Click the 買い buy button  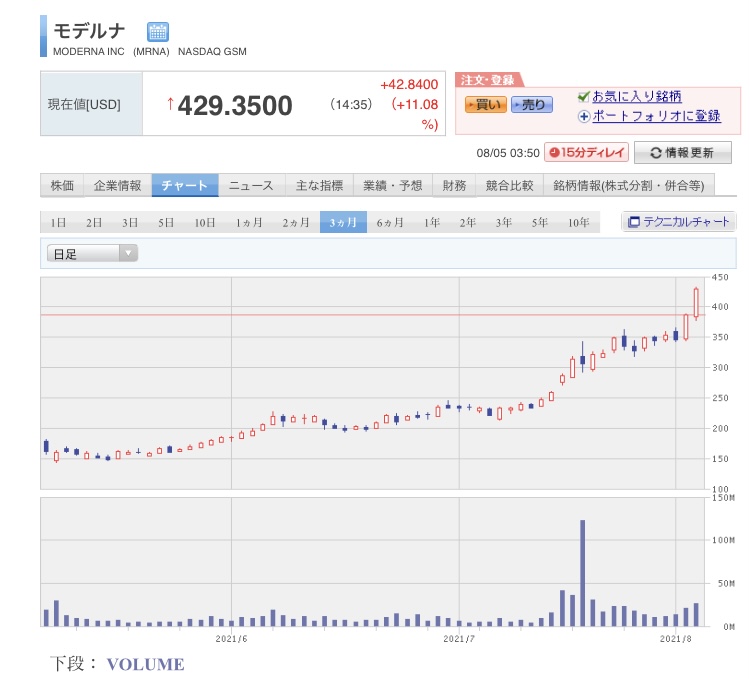point(485,105)
